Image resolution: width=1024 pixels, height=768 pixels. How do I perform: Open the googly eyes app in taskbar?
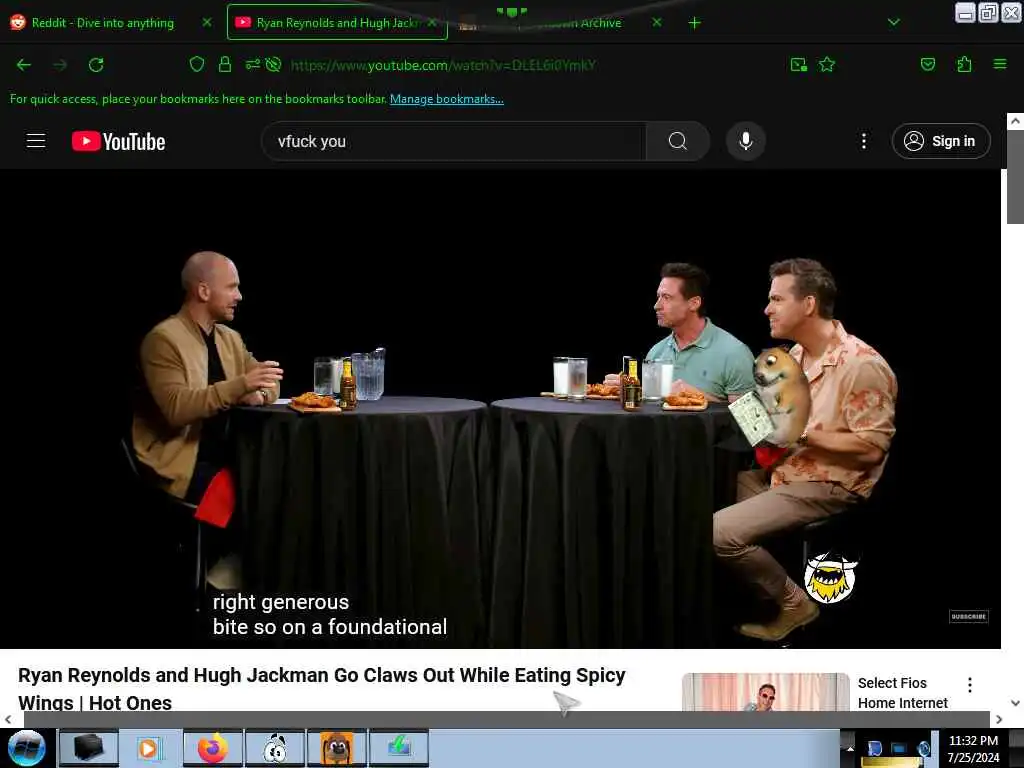click(x=275, y=748)
